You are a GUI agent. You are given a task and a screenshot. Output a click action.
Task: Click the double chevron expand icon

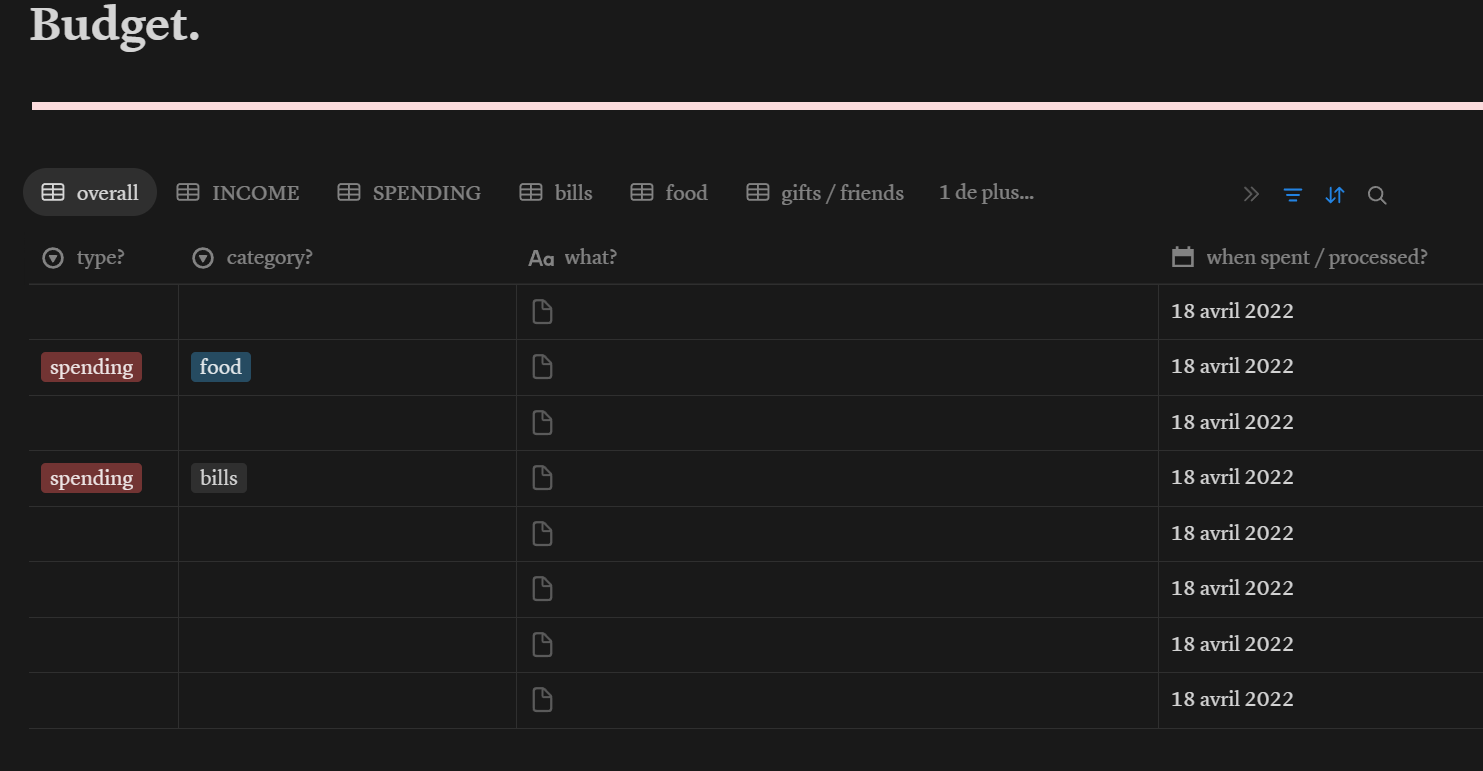tap(1251, 194)
